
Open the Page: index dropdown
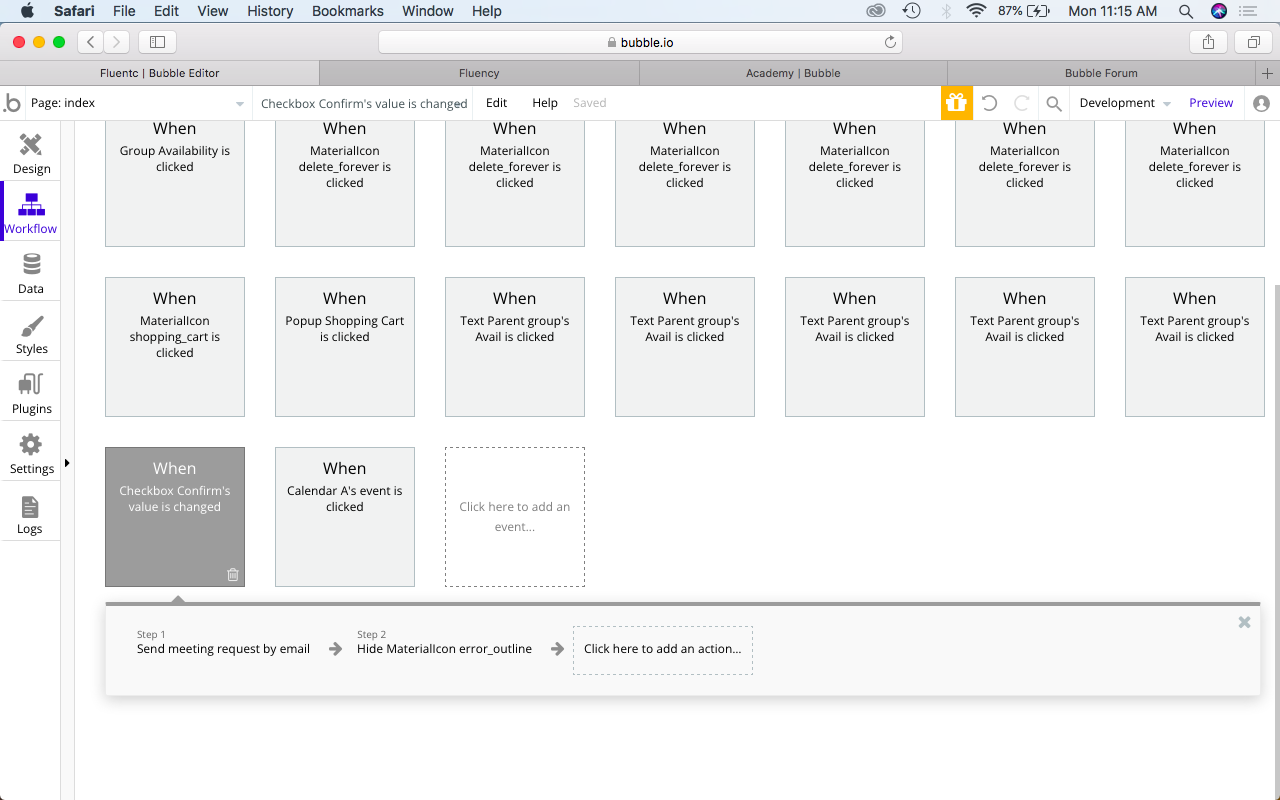[x=138, y=103]
